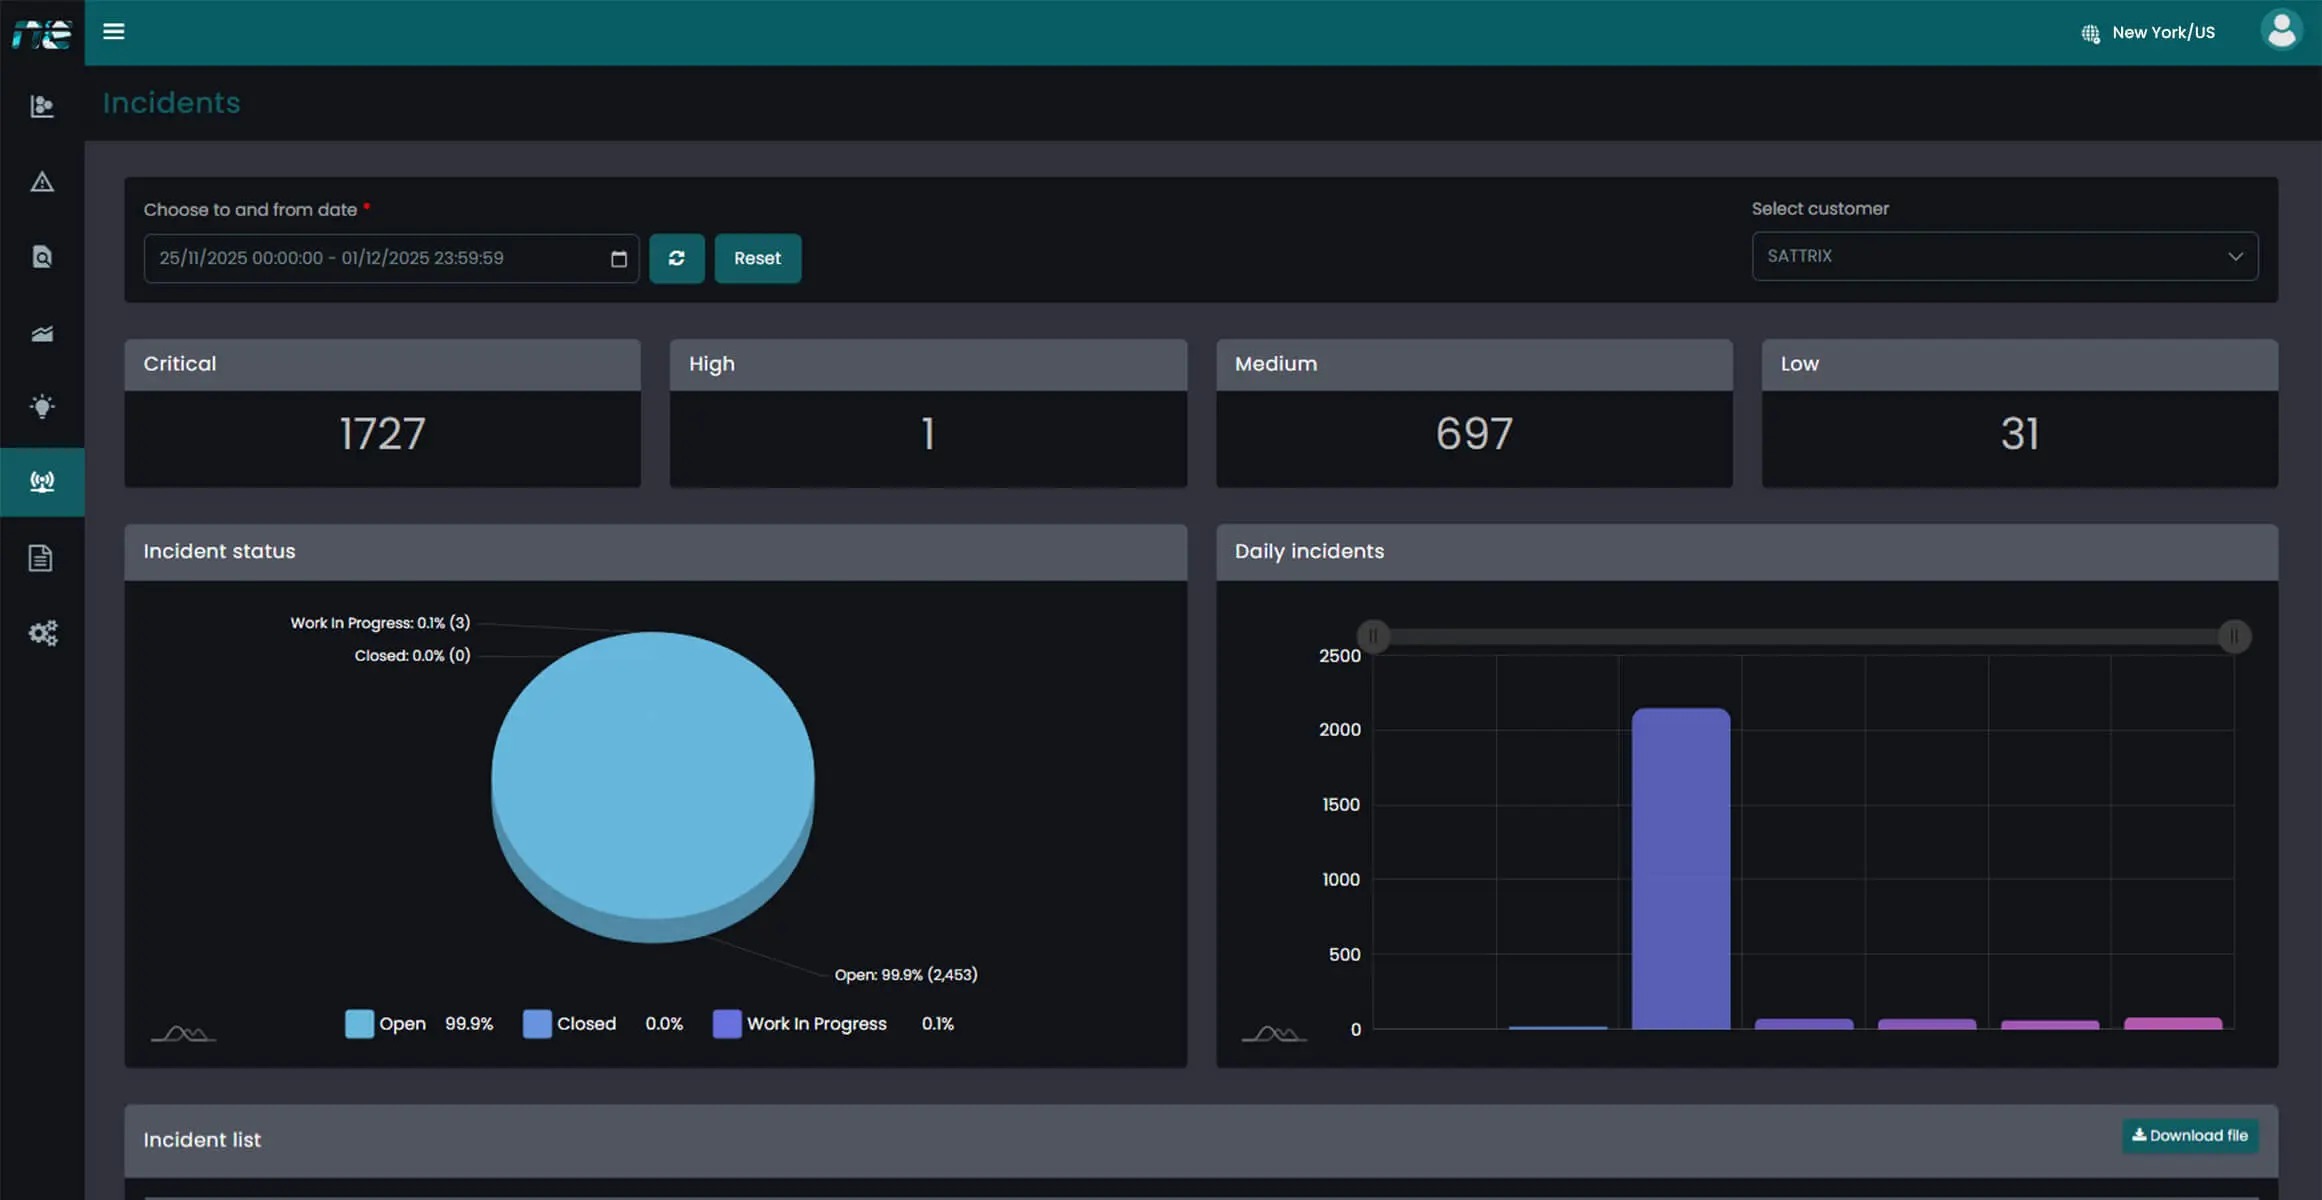The width and height of the screenshot is (2322, 1200).
Task: Open the dashboard chart sidebar icon
Action: click(x=42, y=106)
